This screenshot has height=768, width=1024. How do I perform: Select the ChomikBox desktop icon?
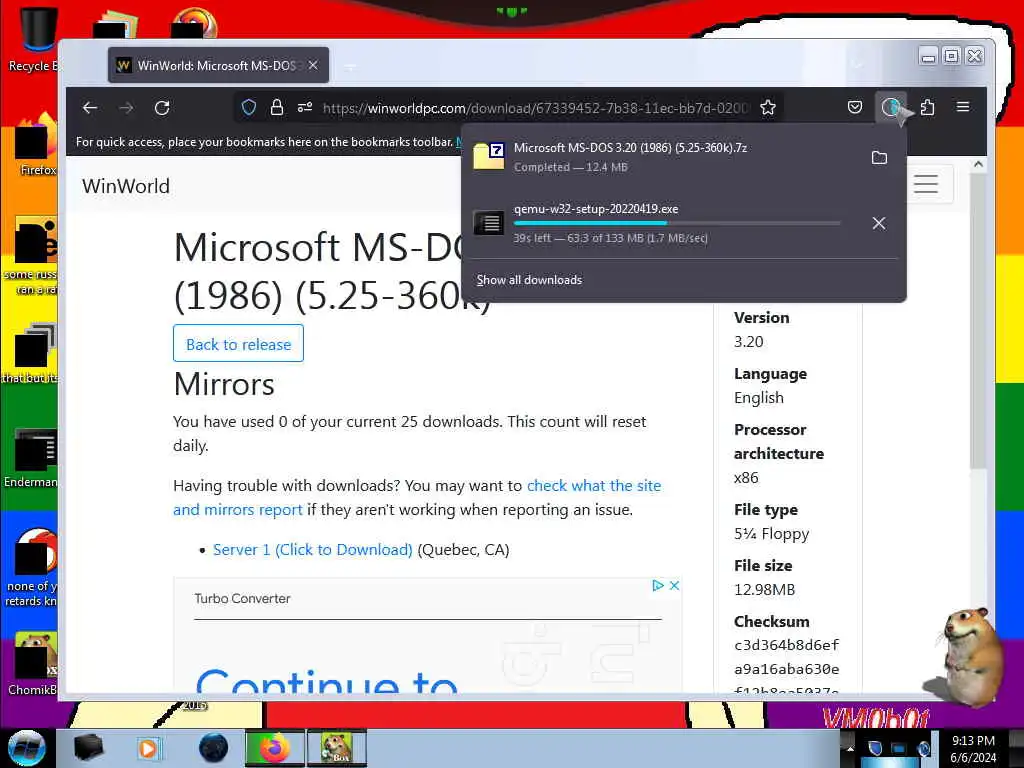point(33,664)
